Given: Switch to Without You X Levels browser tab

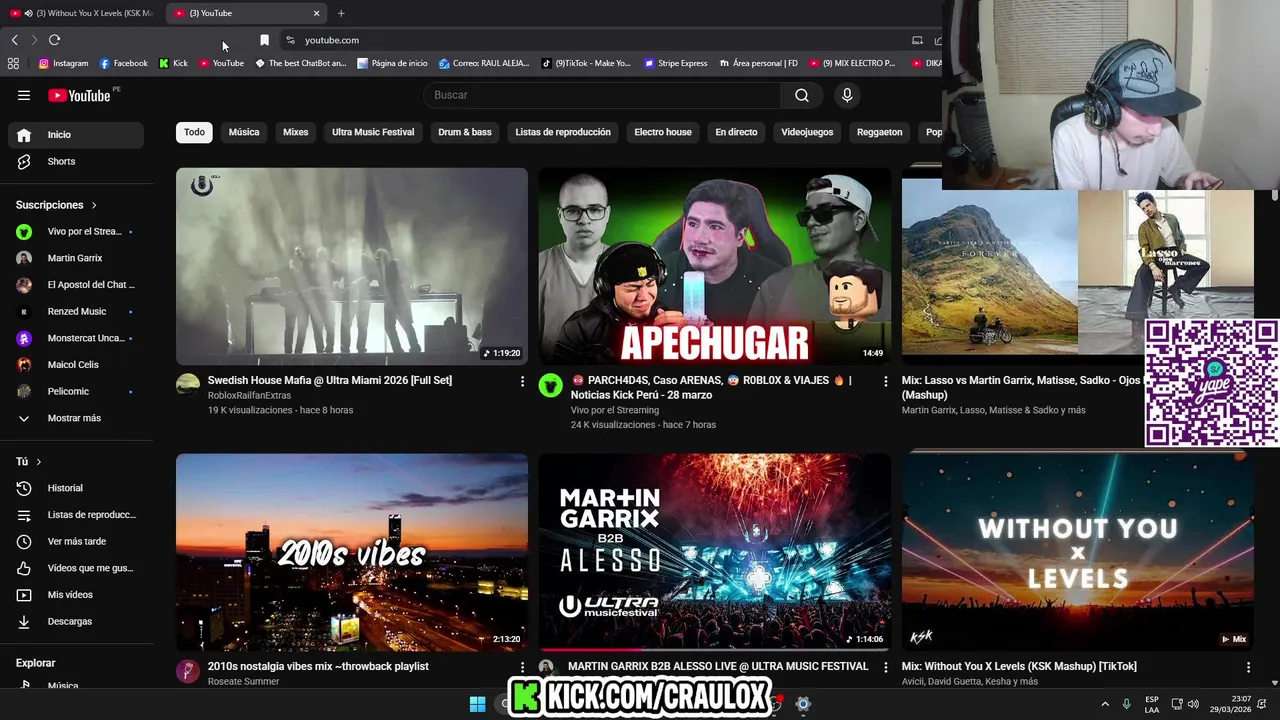Looking at the screenshot, I should (83, 13).
